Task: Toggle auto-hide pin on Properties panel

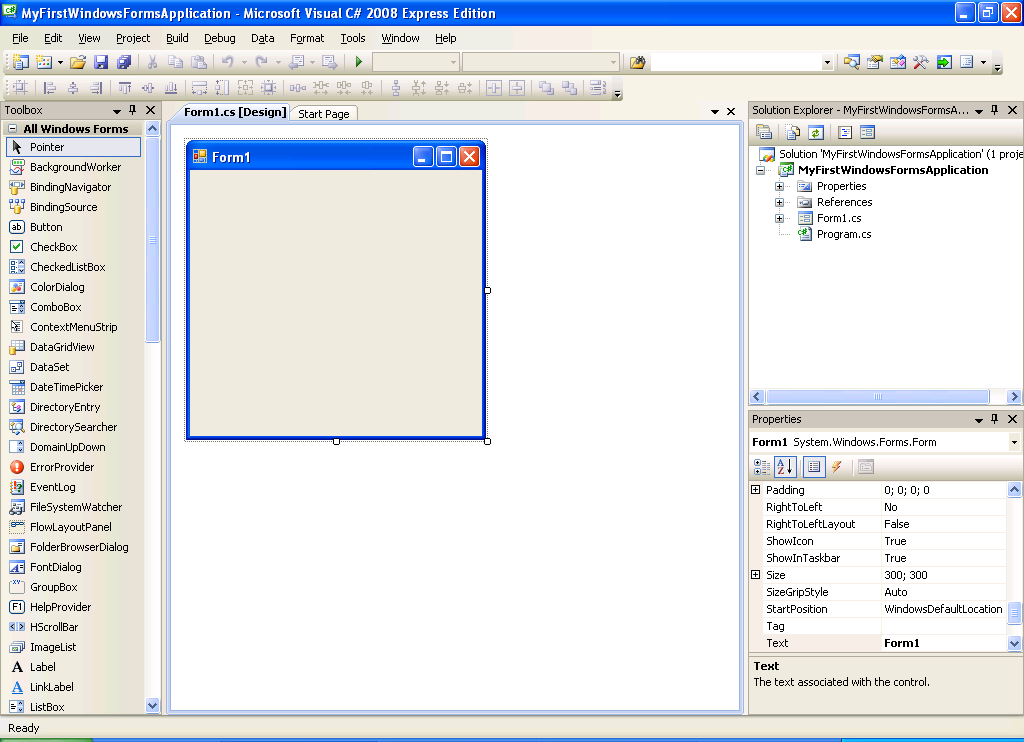Action: click(x=995, y=419)
